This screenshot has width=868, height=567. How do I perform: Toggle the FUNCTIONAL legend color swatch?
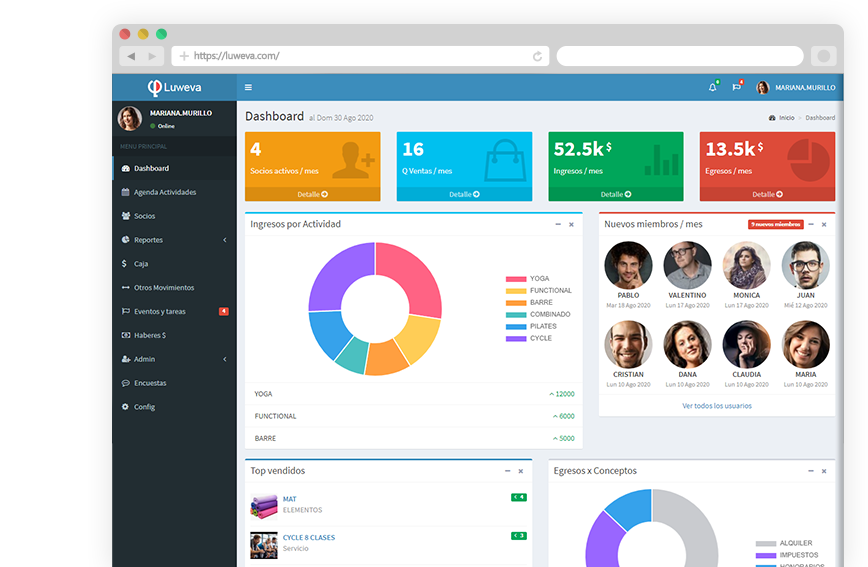click(x=515, y=291)
